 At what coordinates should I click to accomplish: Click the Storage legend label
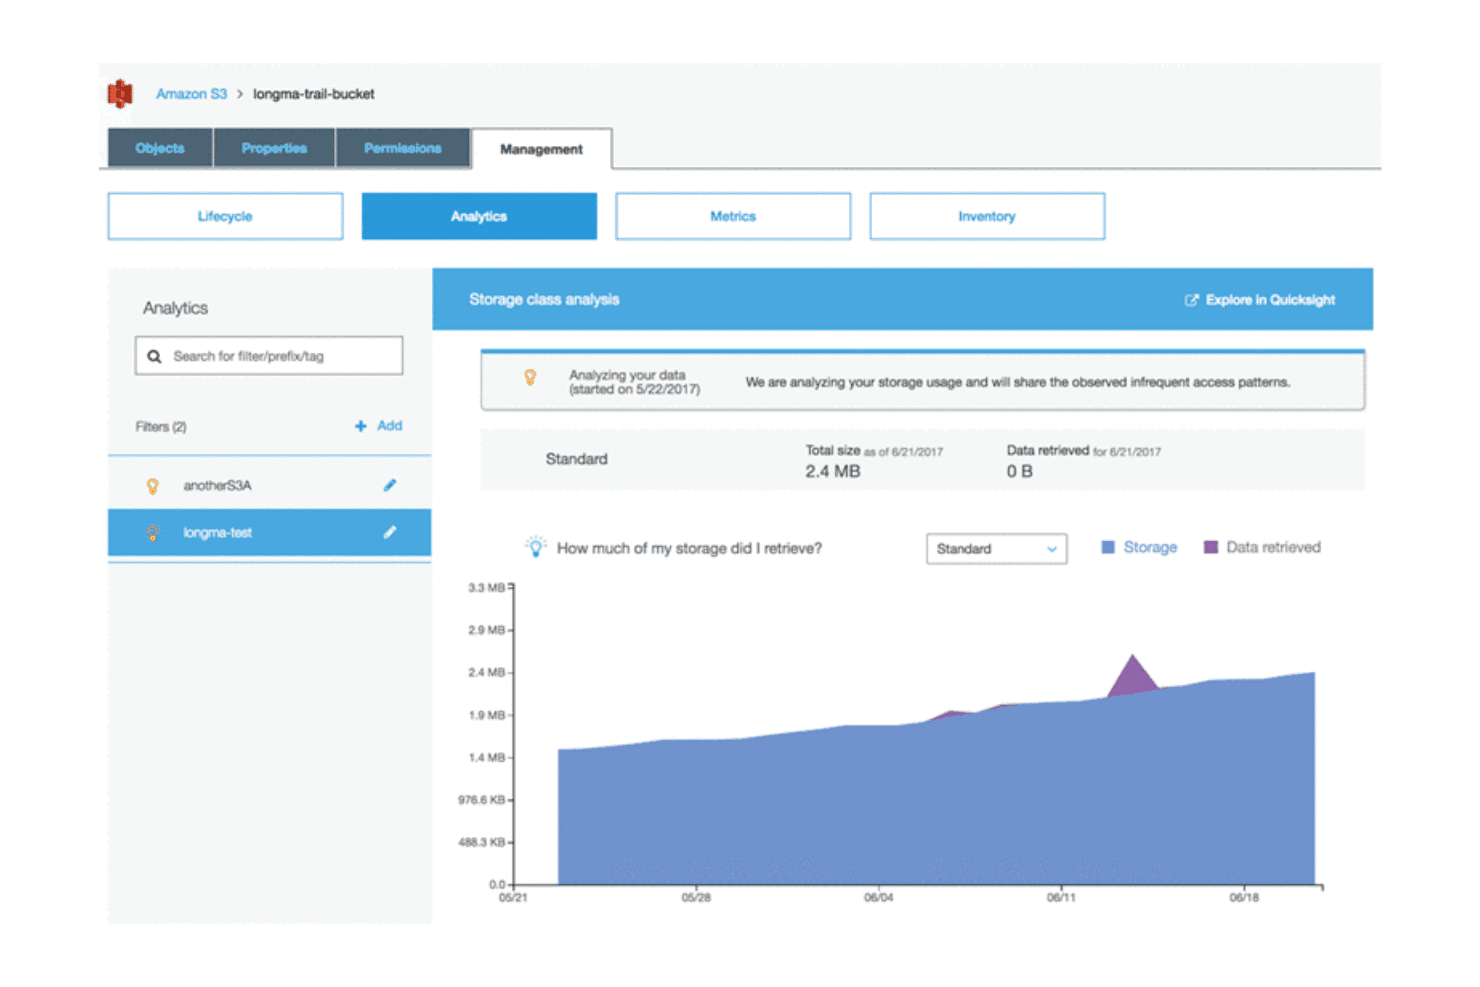pos(1150,547)
